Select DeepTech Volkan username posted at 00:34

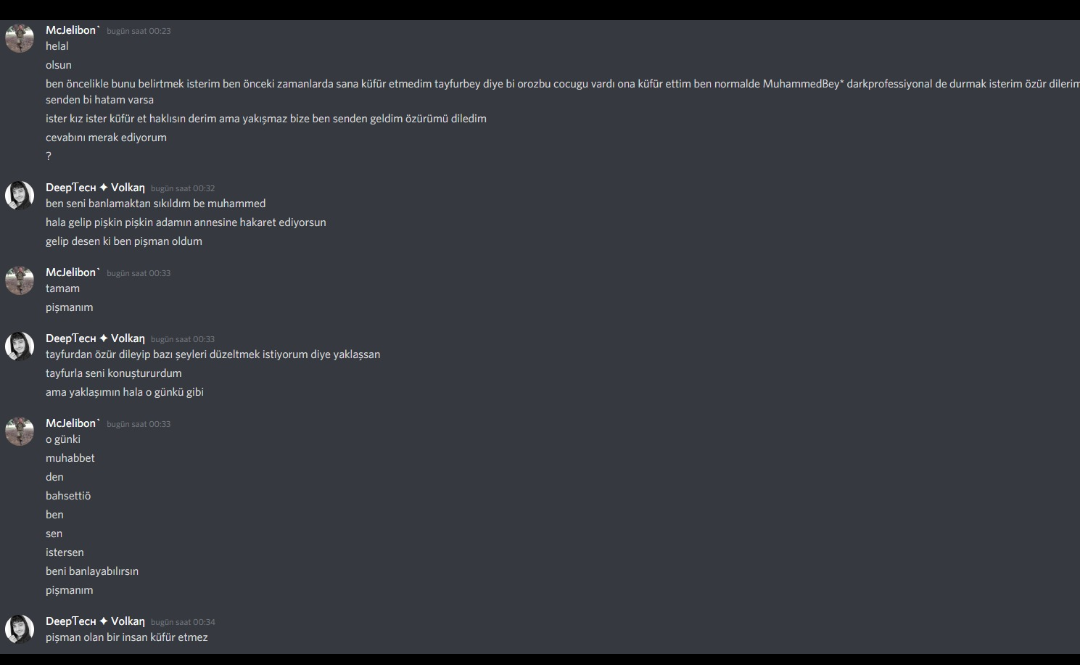click(x=95, y=622)
